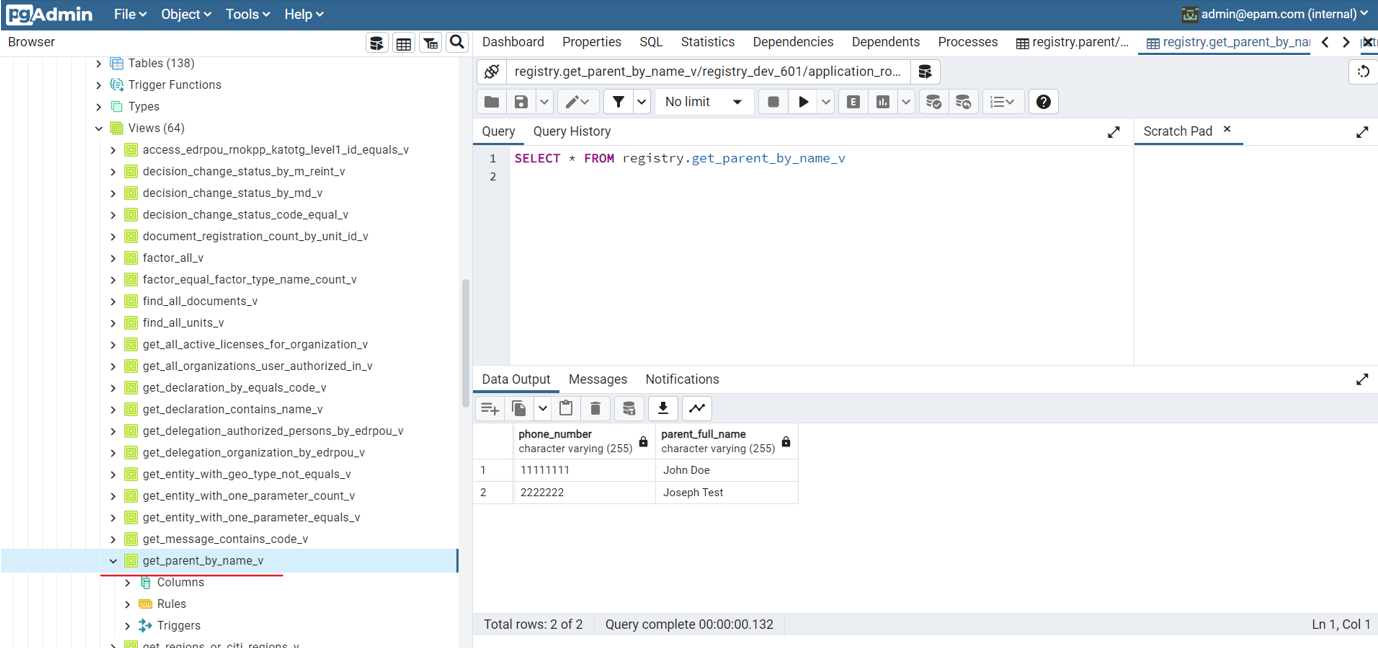The image size is (1378, 648).
Task: Switch to the Statistics tab
Action: [x=708, y=42]
